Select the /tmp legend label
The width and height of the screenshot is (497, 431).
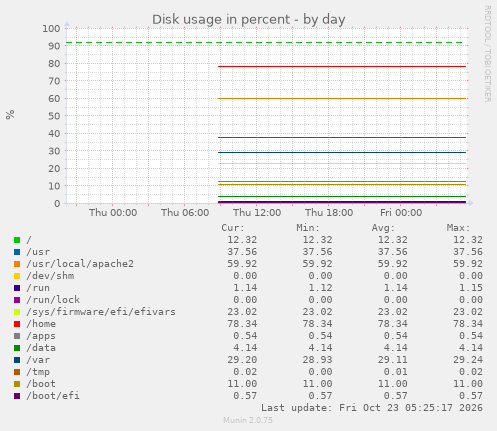click(38, 372)
